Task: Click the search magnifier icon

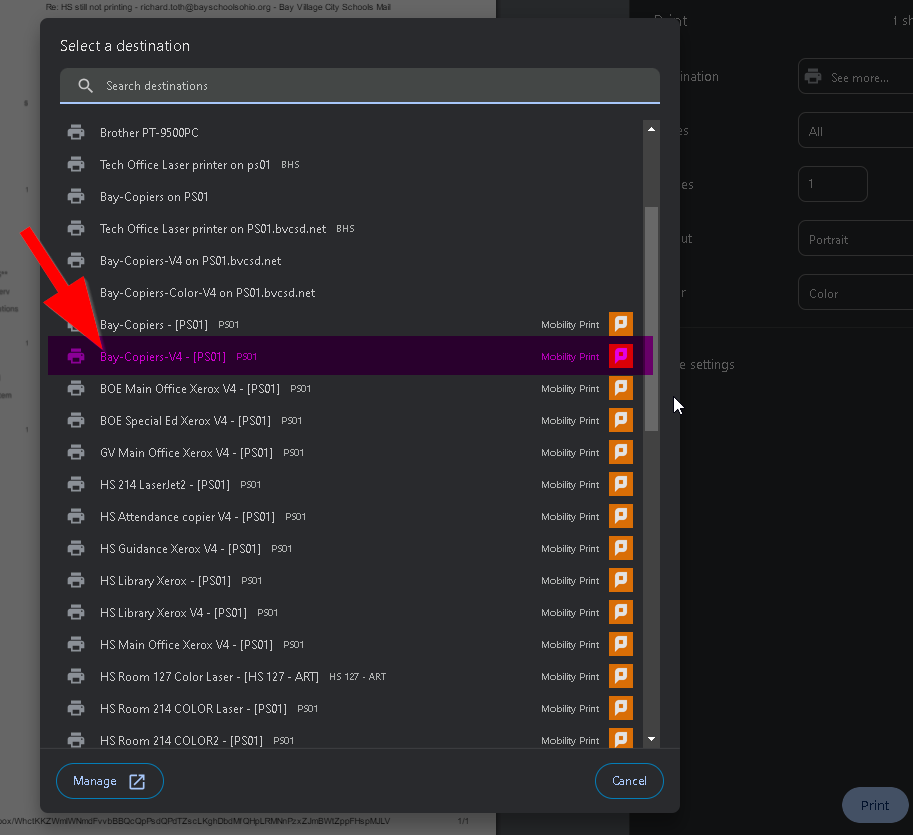Action: tap(86, 86)
